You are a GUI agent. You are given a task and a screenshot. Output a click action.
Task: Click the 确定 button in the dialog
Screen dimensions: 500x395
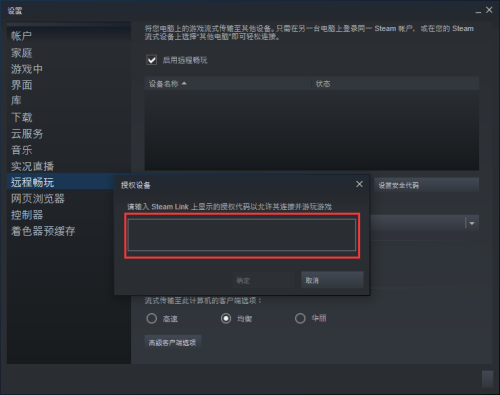[x=263, y=280]
